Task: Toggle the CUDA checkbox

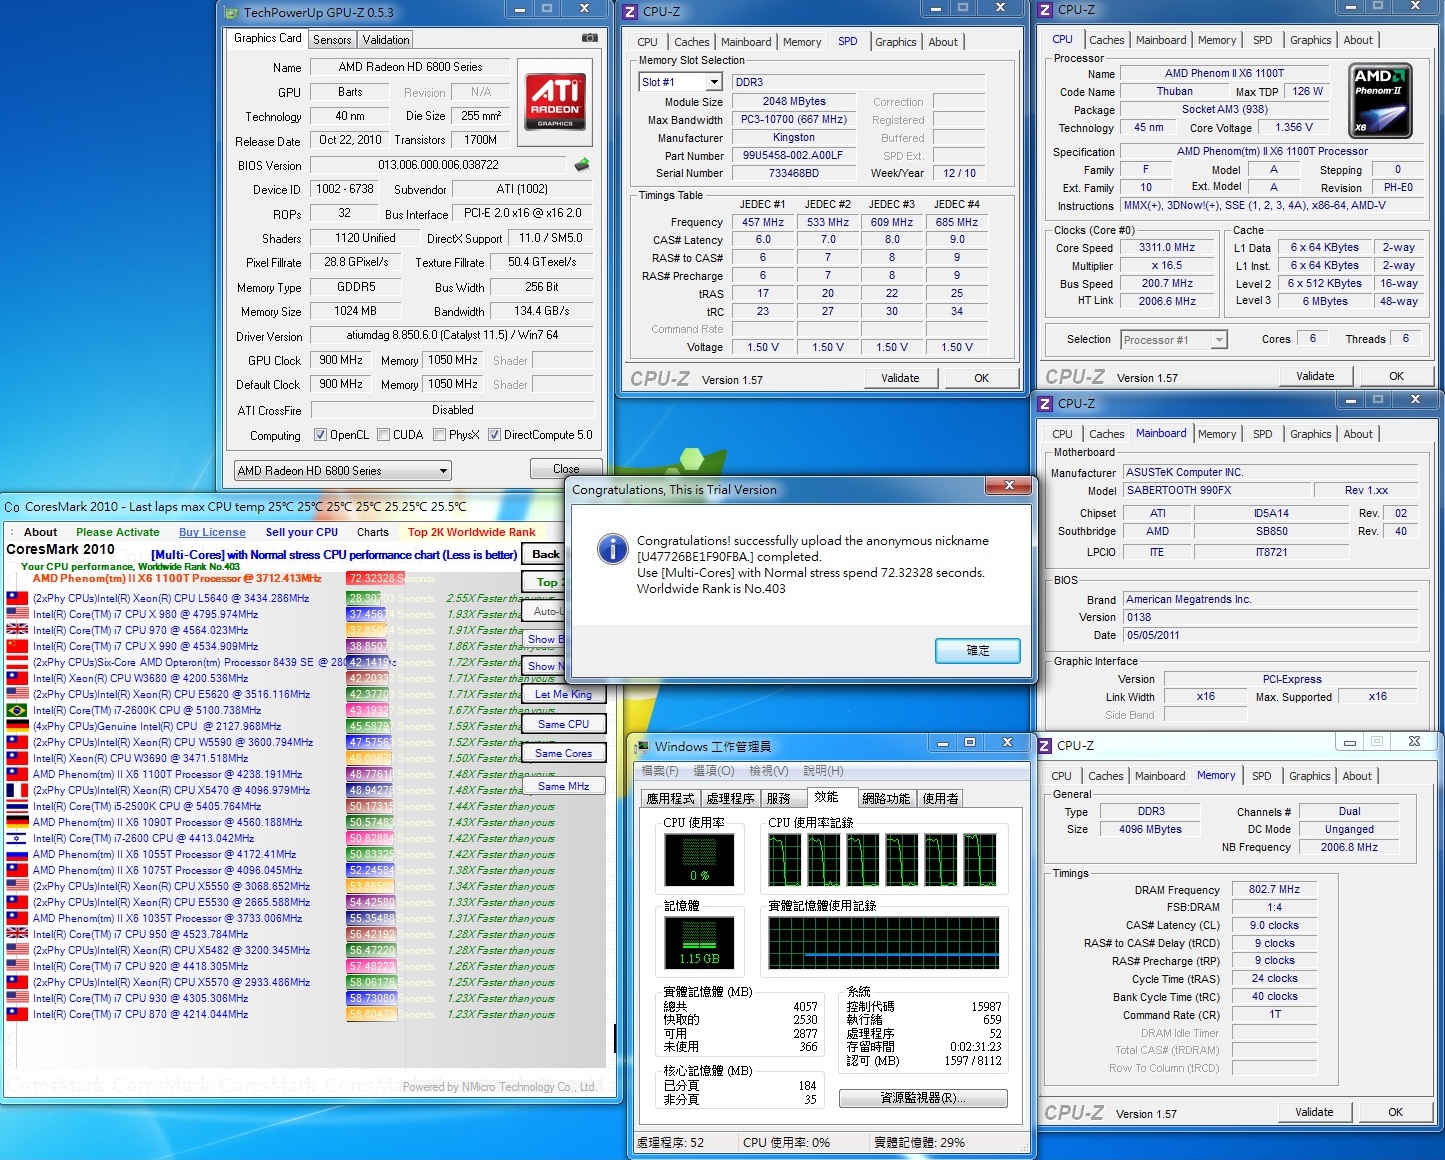Action: point(383,435)
